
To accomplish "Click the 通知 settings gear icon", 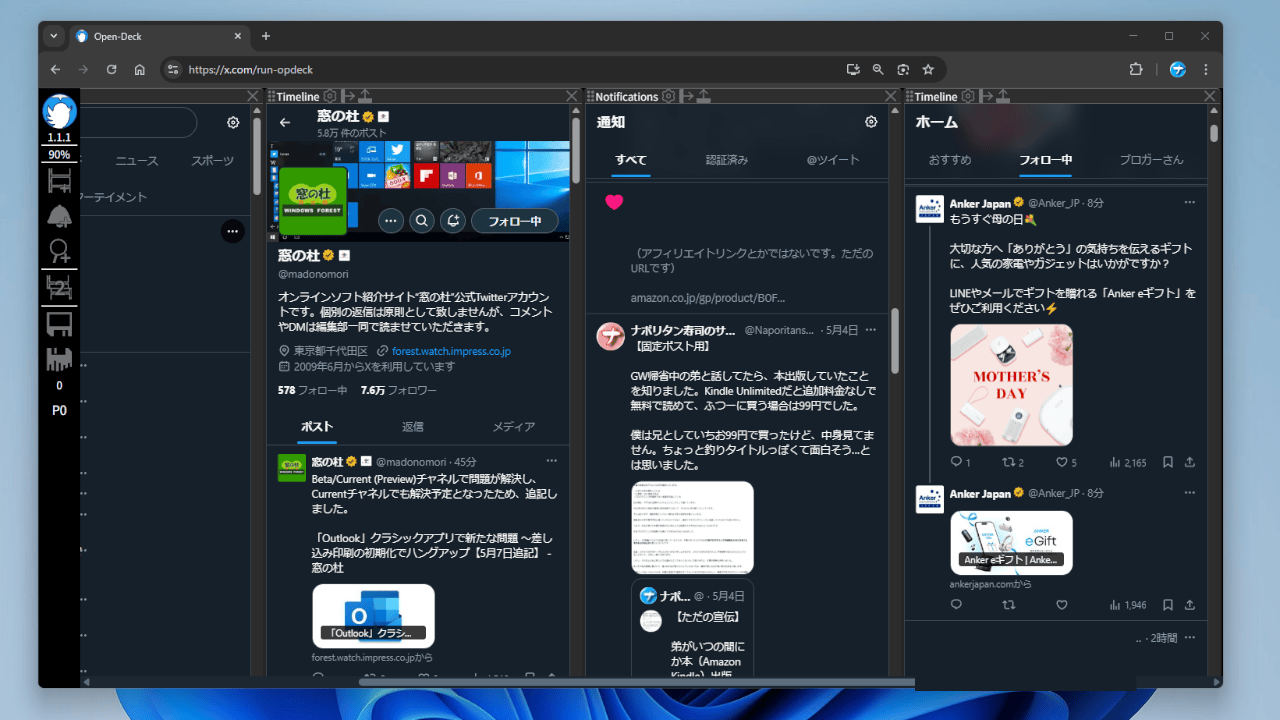I will coord(871,122).
